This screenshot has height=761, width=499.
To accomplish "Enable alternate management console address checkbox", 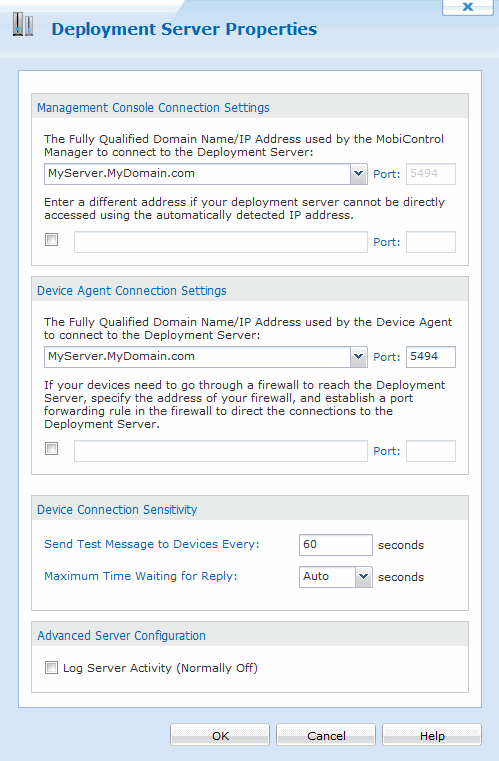I will (x=51, y=240).
